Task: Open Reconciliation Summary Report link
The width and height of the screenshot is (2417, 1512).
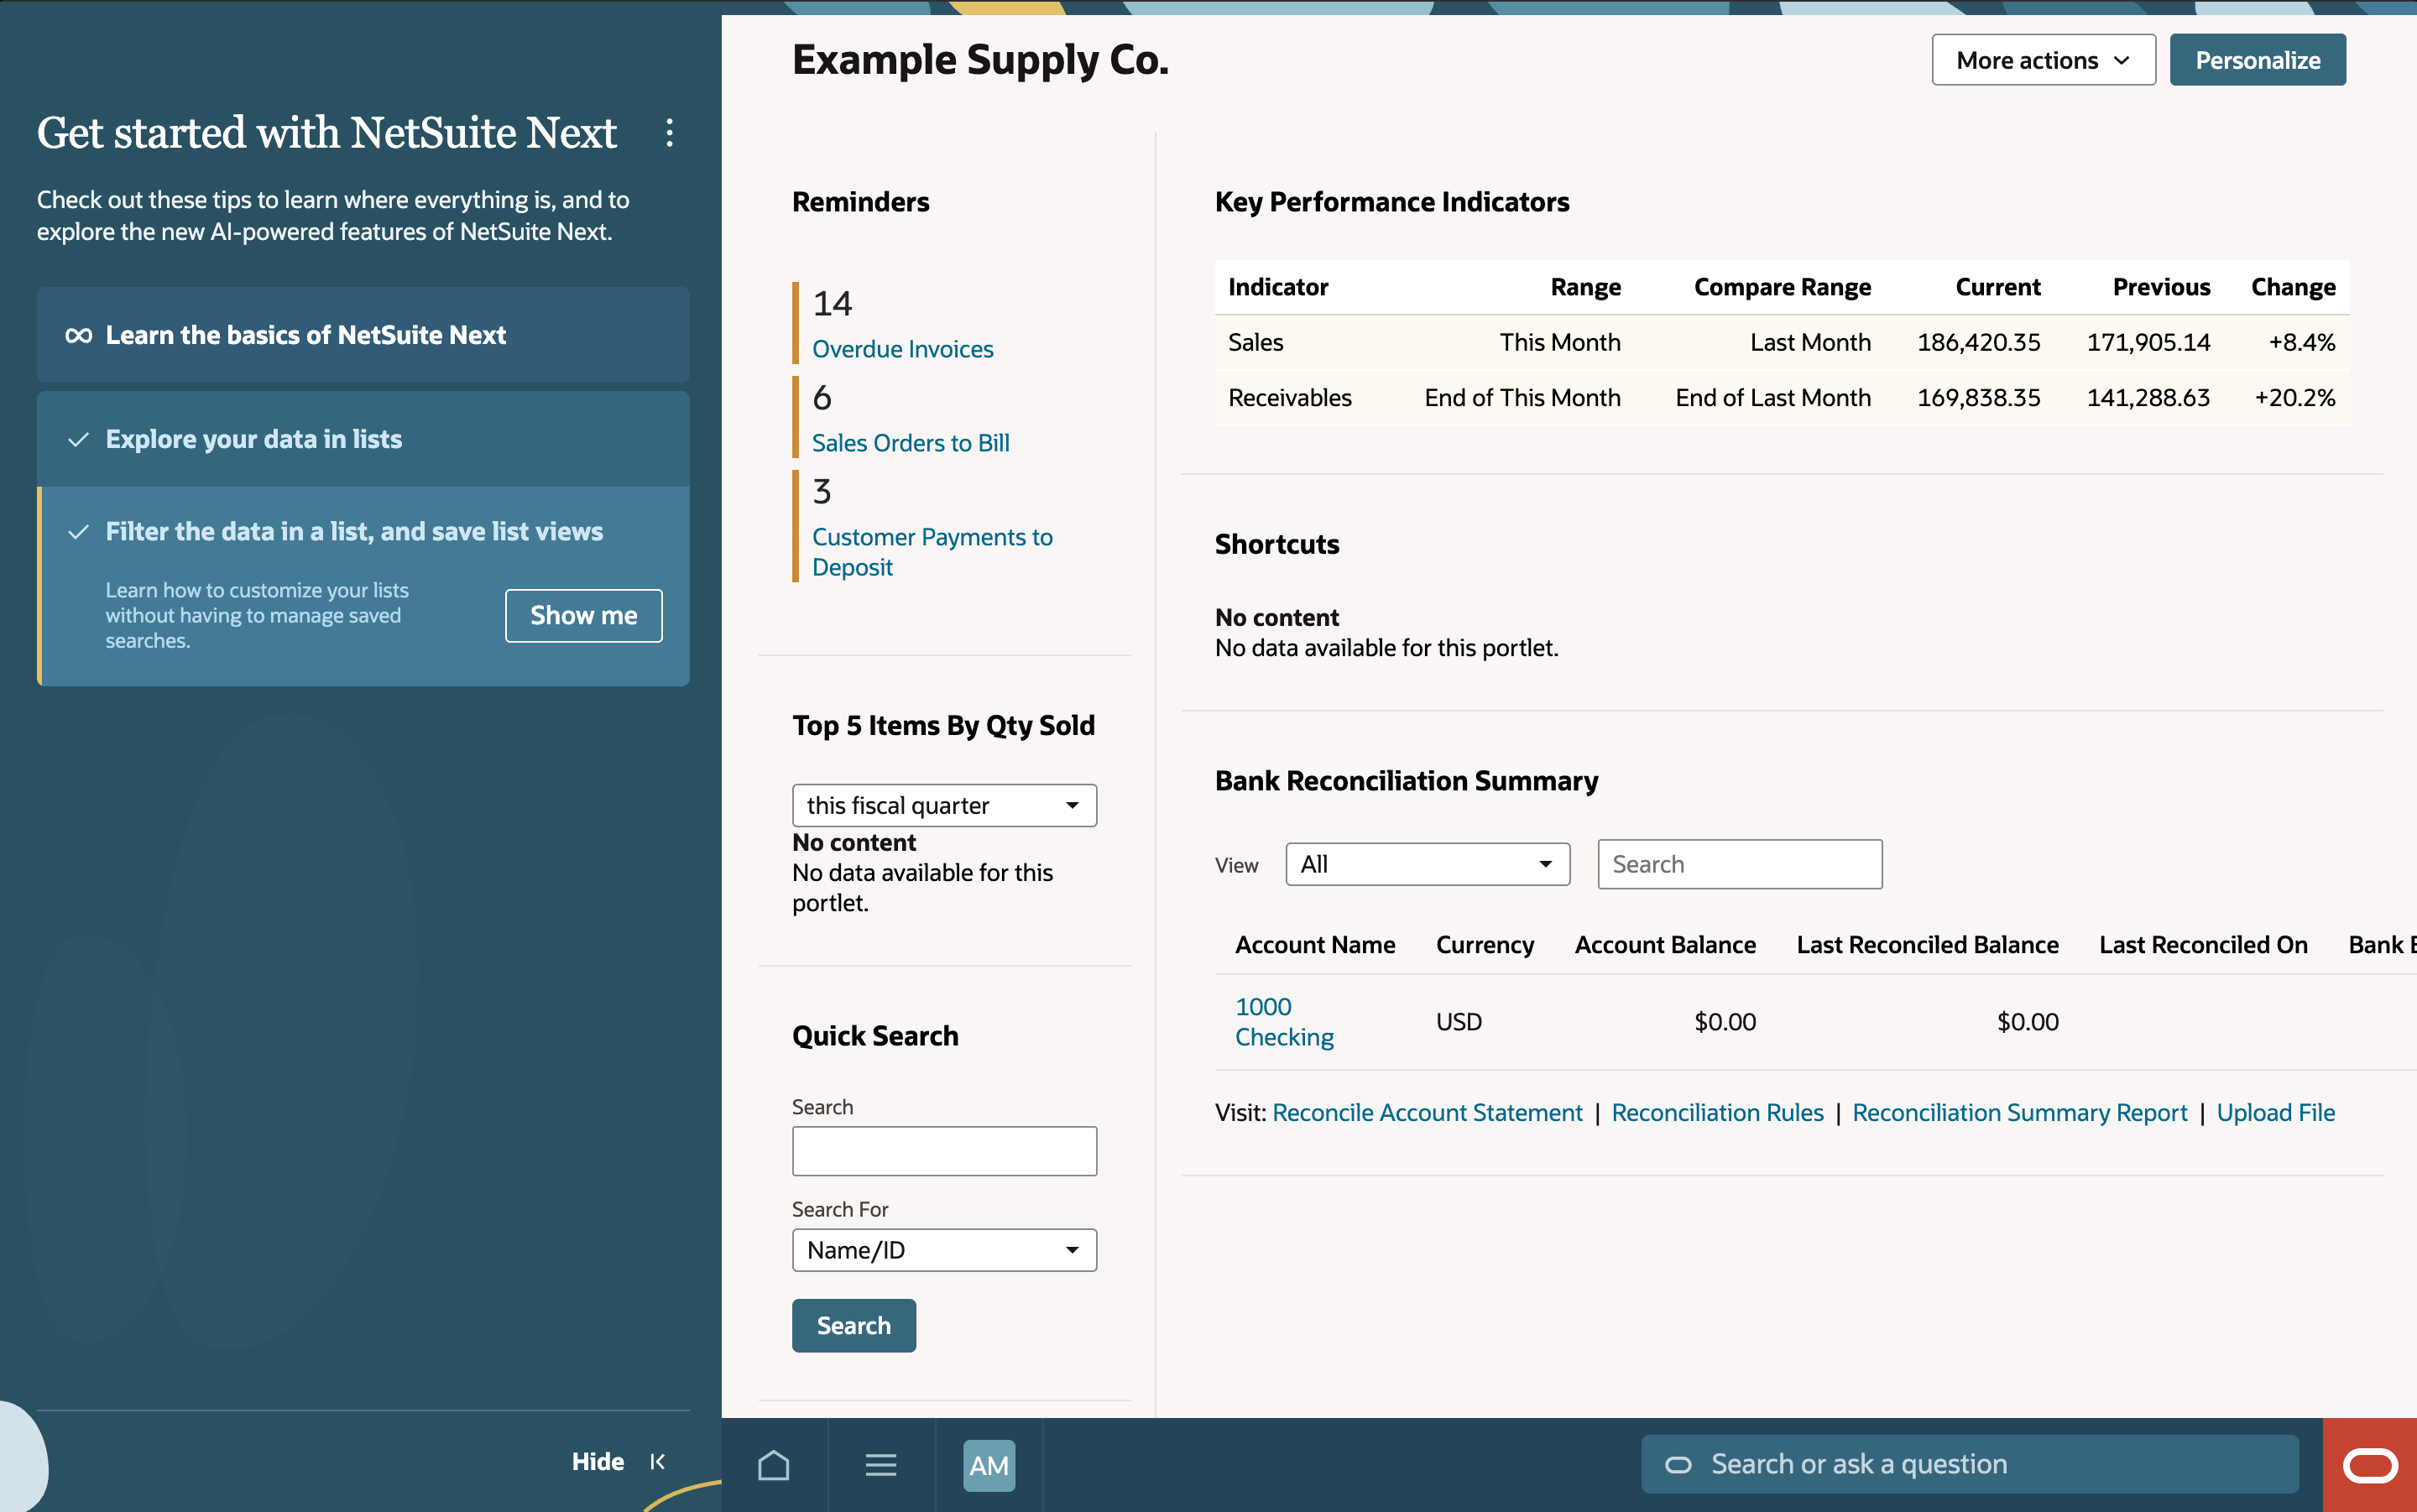Action: [x=2019, y=1113]
